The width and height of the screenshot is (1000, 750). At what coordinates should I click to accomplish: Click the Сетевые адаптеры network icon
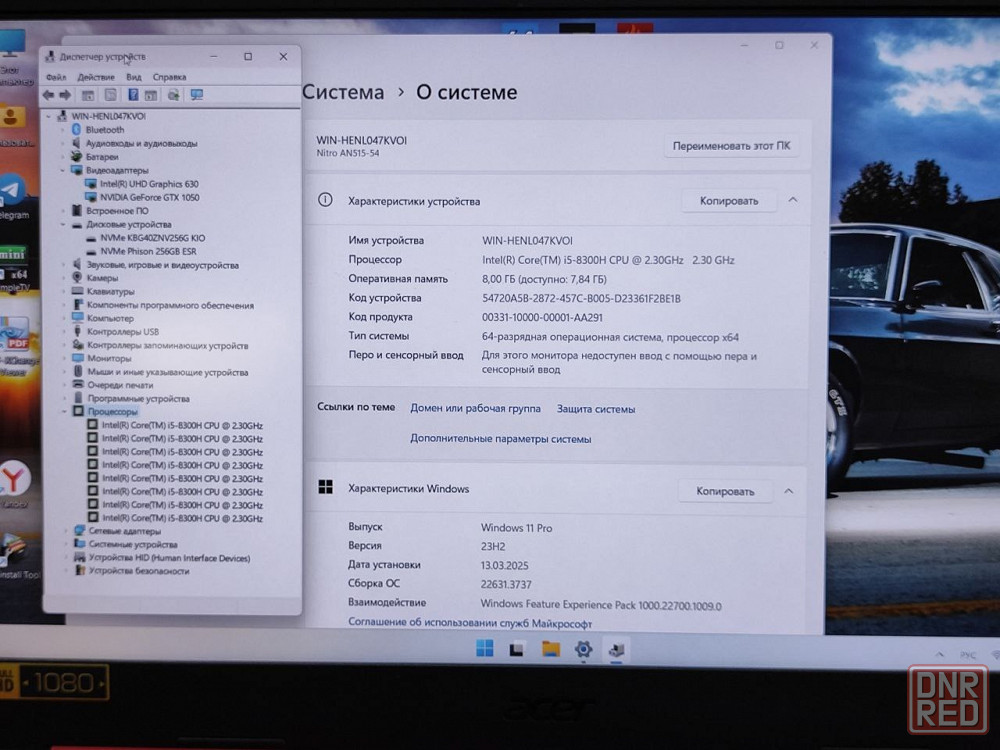point(80,531)
